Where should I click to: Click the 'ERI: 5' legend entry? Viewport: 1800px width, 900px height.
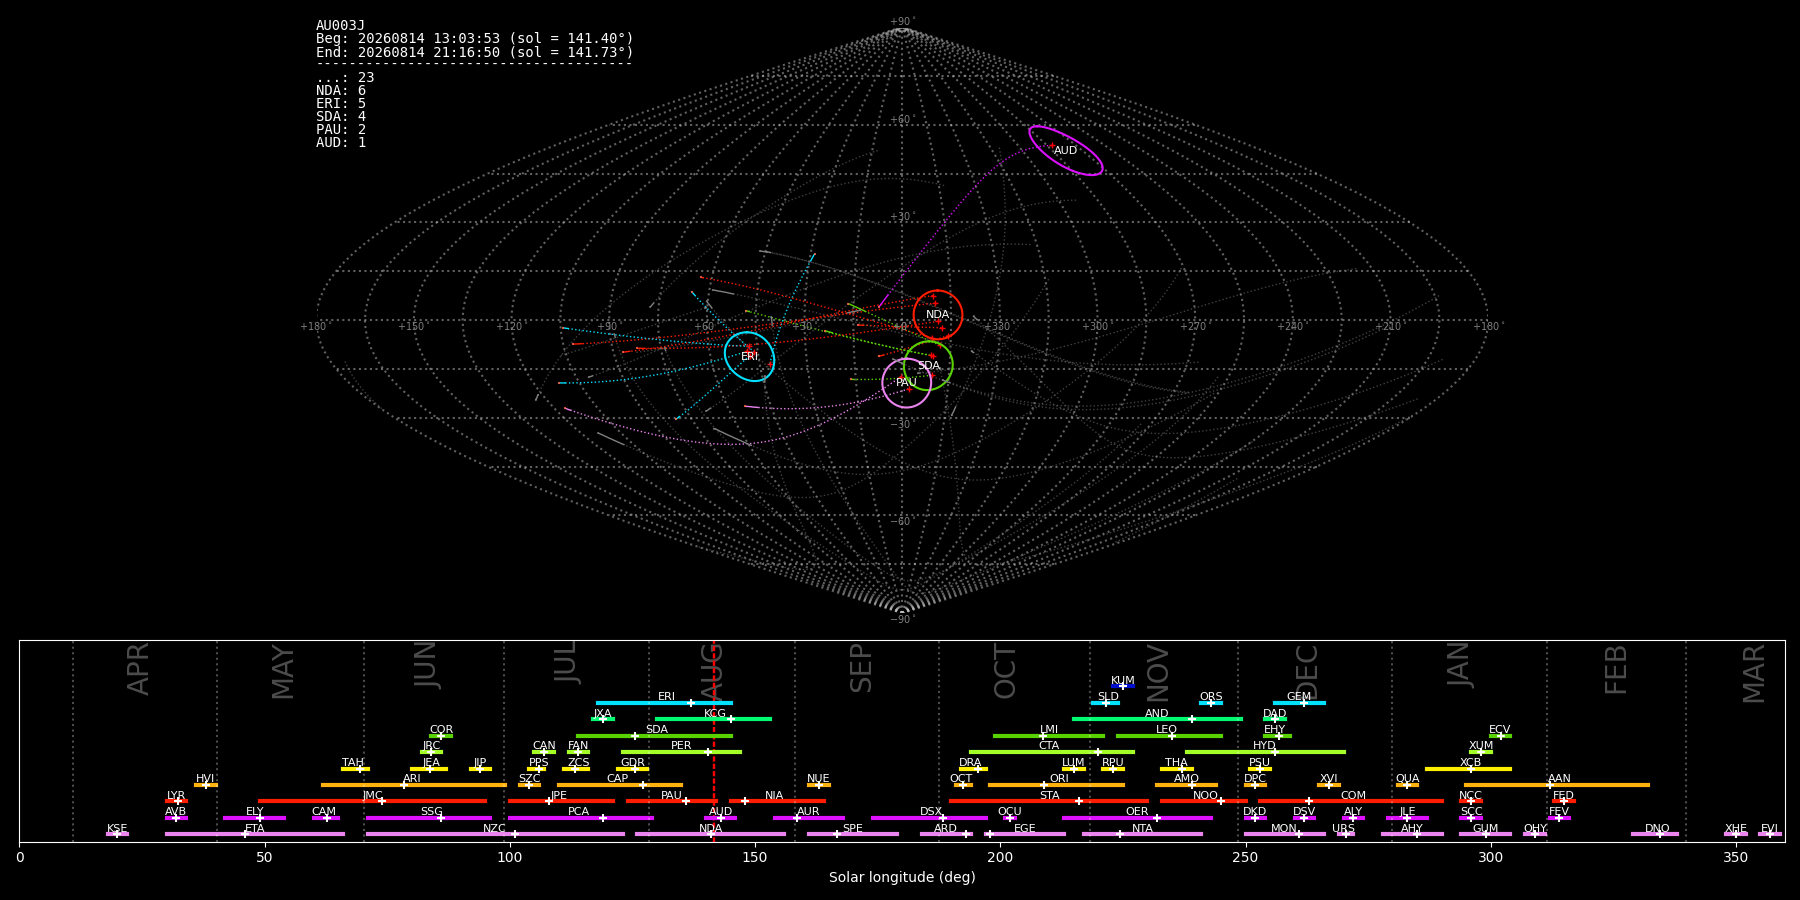click(341, 104)
